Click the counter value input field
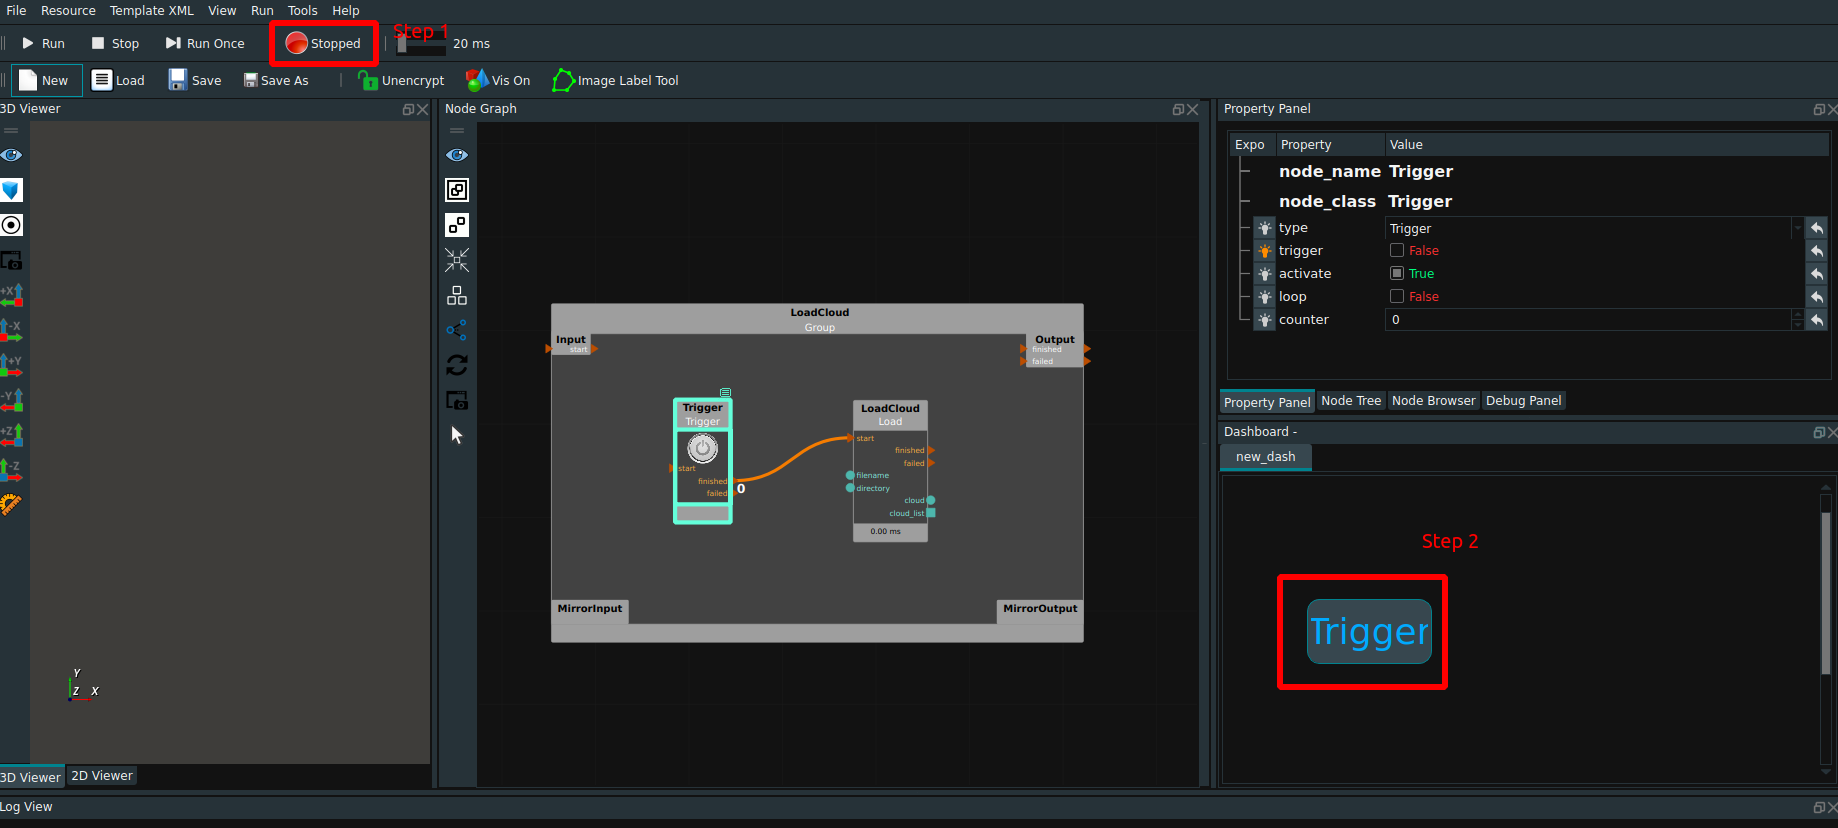The image size is (1838, 828). point(1588,319)
